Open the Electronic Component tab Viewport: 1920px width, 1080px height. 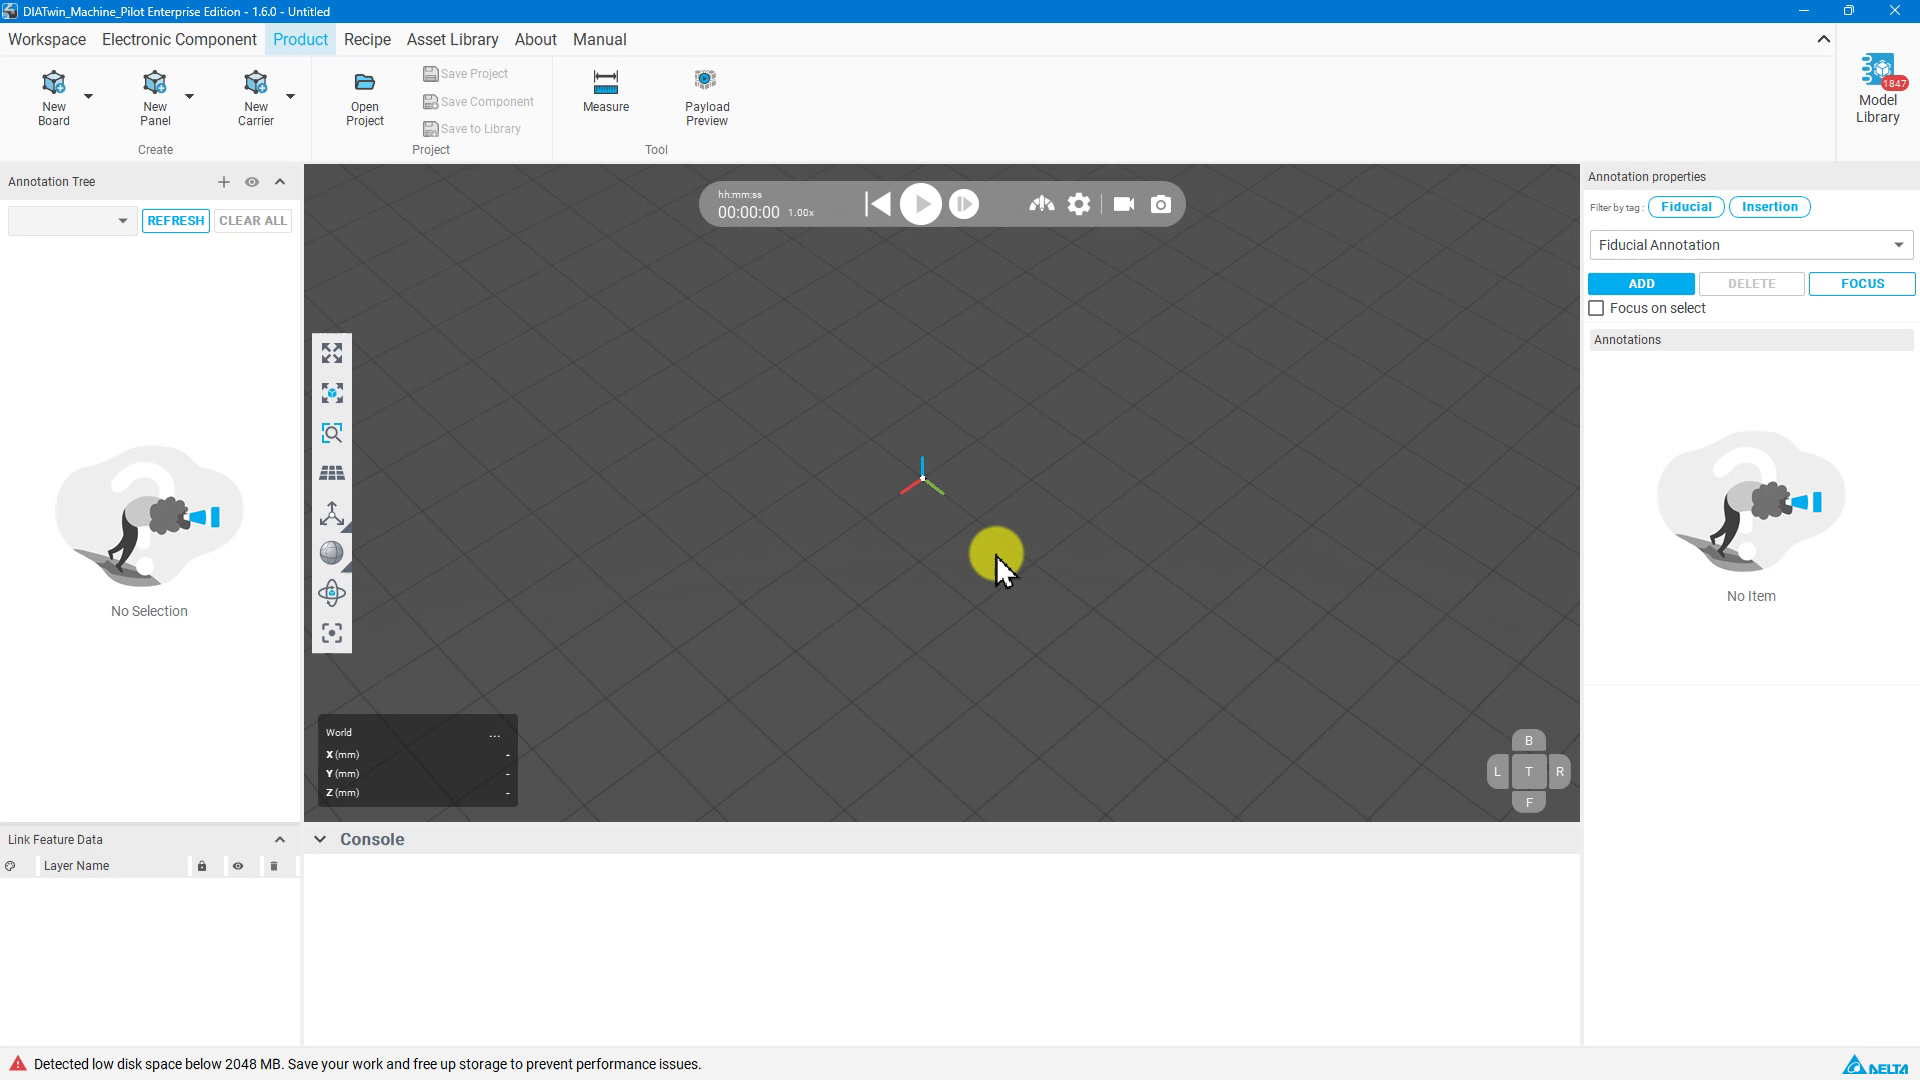[179, 40]
